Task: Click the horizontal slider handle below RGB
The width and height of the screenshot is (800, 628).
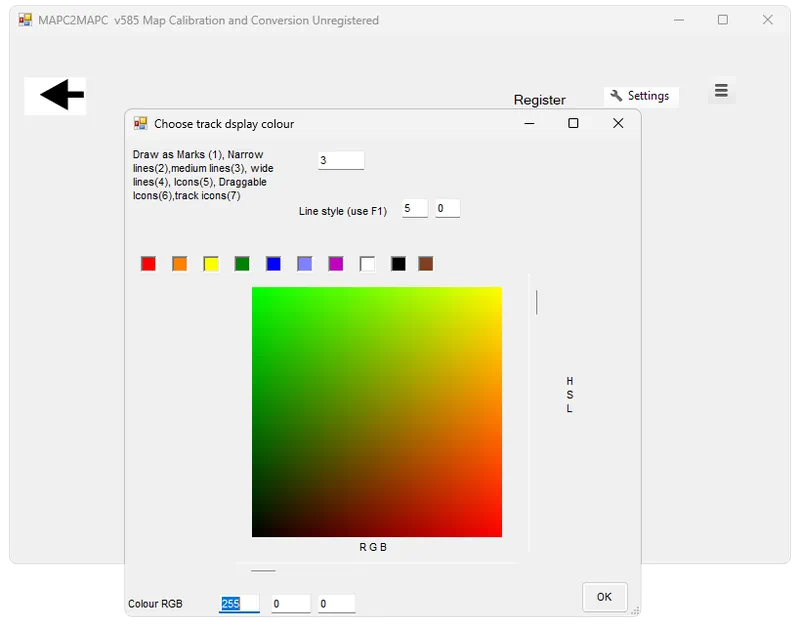Action: click(263, 571)
